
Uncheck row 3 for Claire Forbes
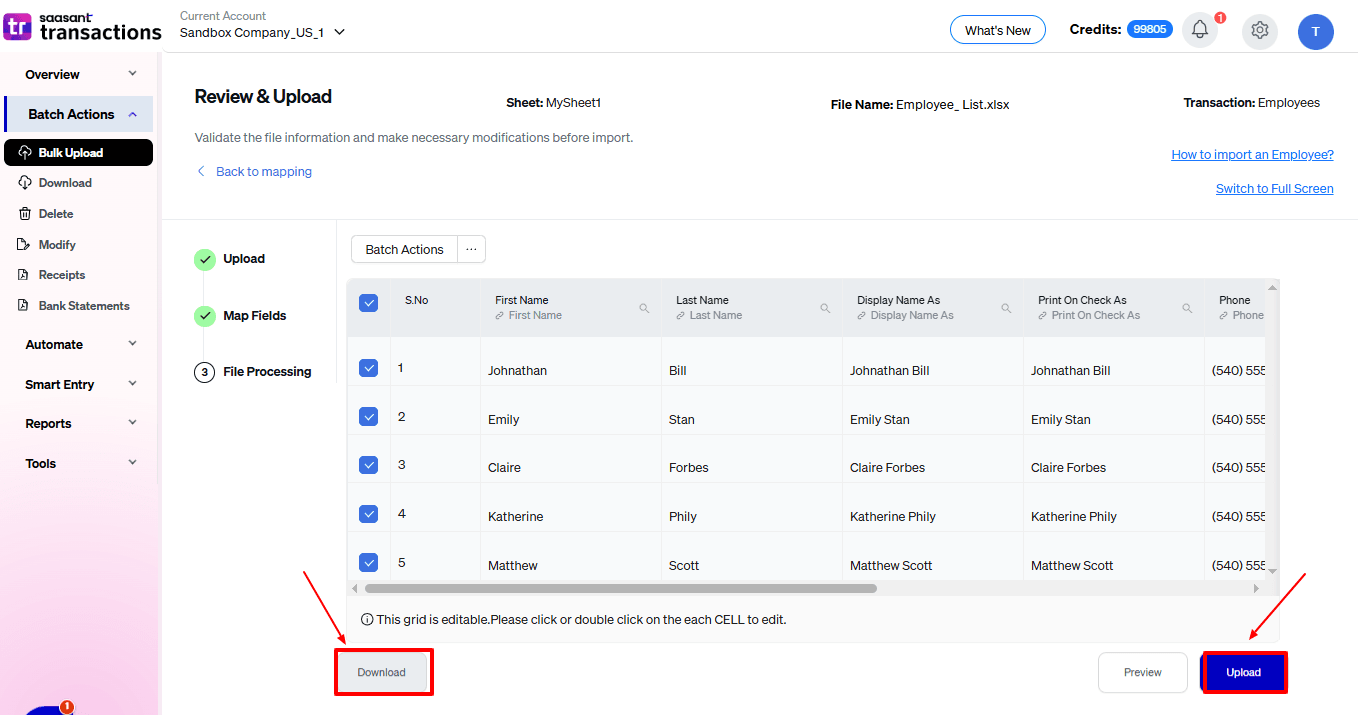(368, 464)
